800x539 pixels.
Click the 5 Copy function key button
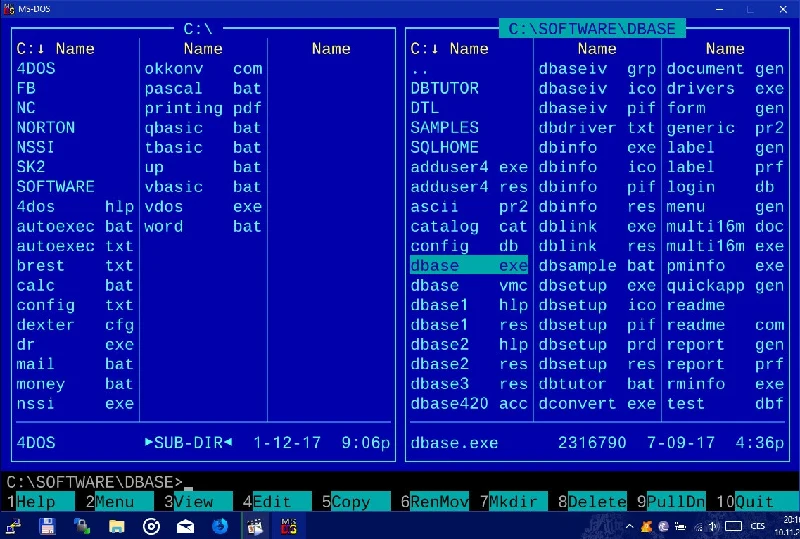coord(355,502)
